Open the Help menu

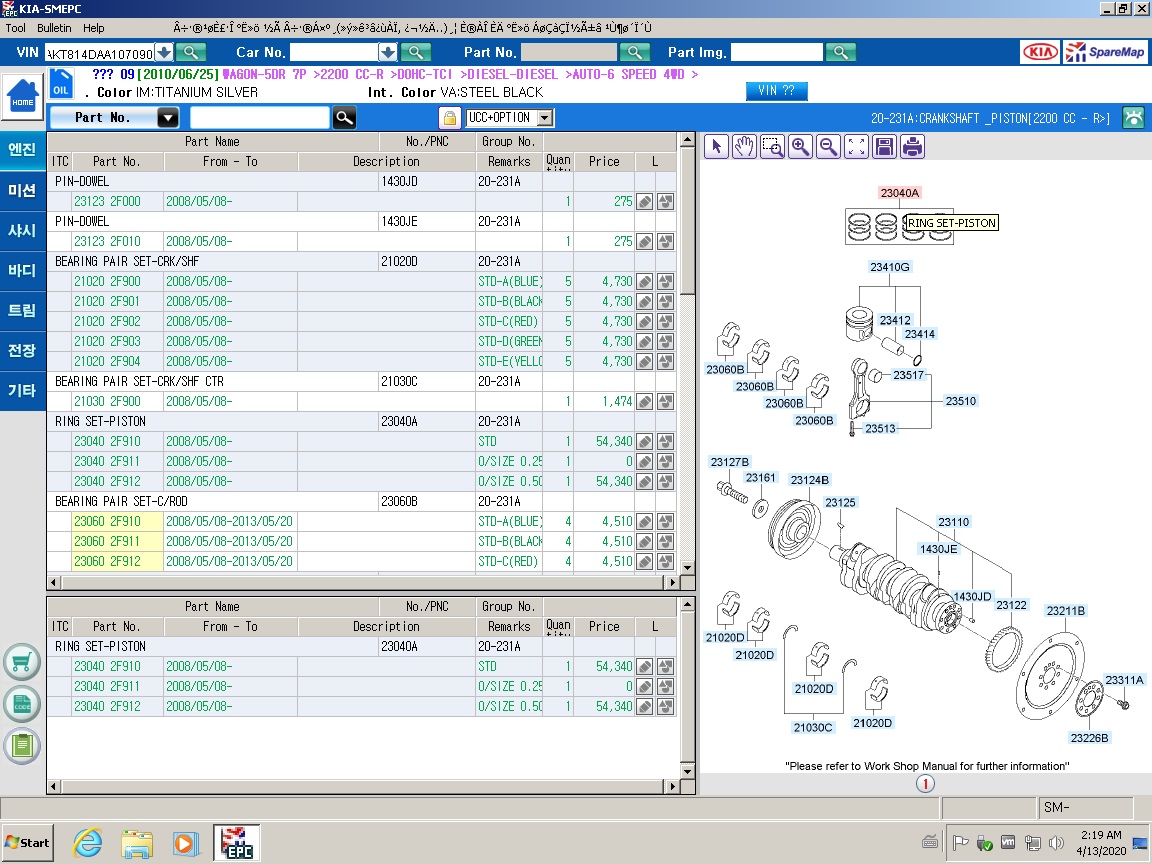[93, 28]
